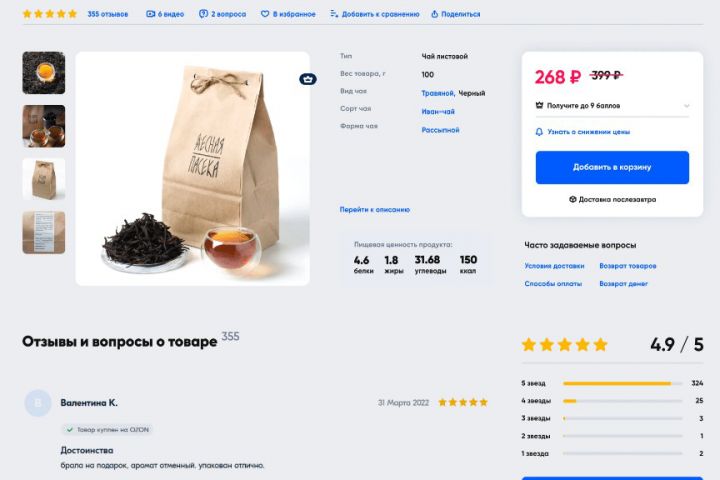Click the Добавить к сравнению compare icon
The image size is (720, 480).
pos(334,14)
